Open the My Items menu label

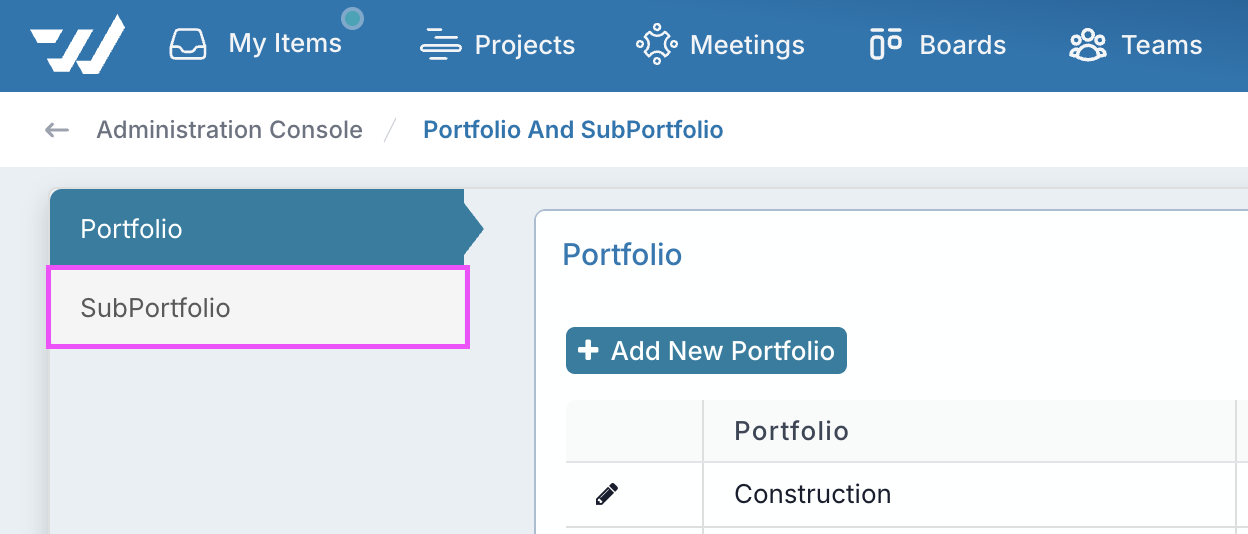click(x=285, y=44)
